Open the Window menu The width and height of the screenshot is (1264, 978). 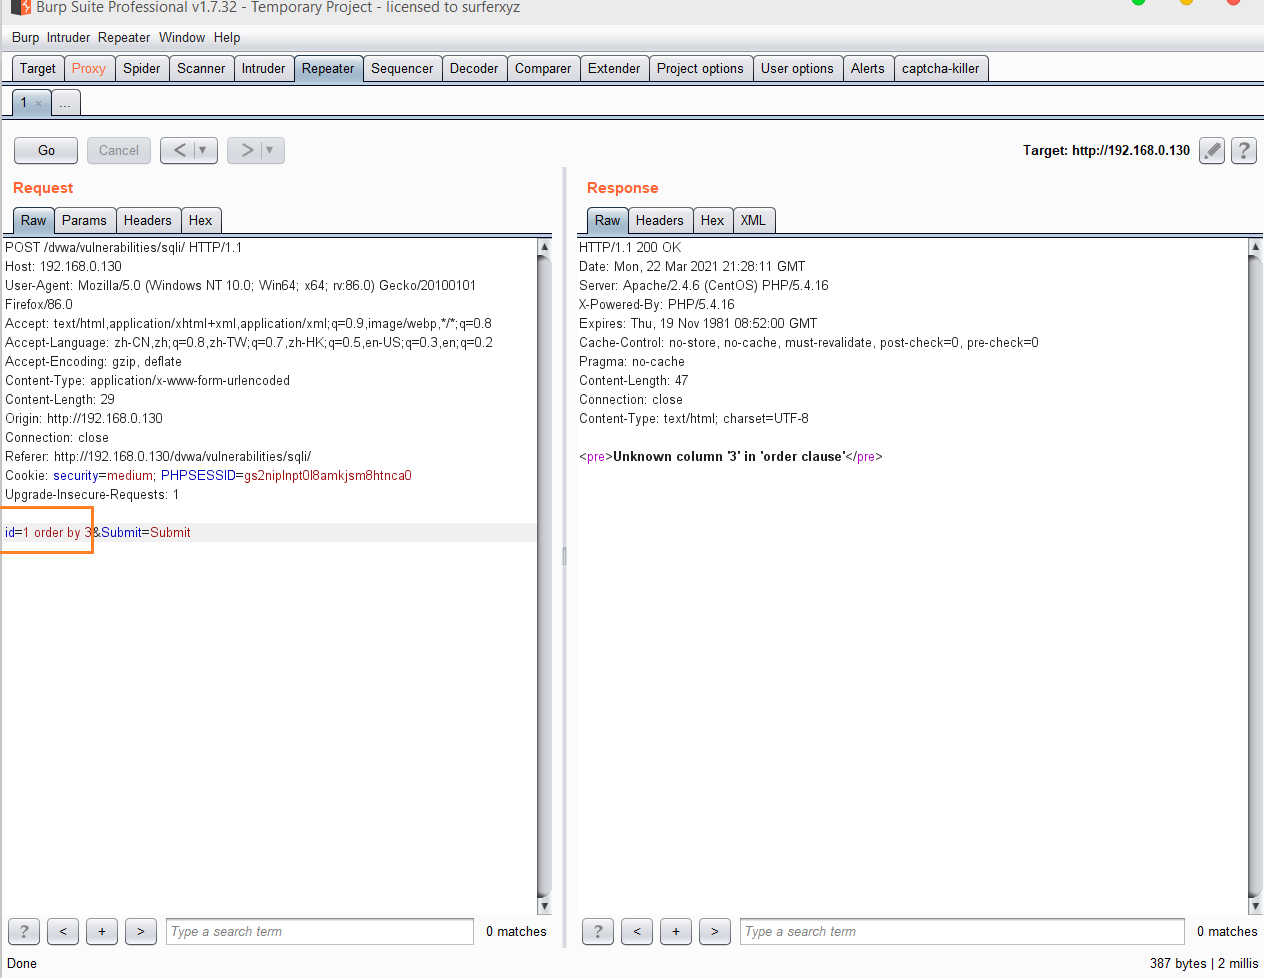coord(182,37)
